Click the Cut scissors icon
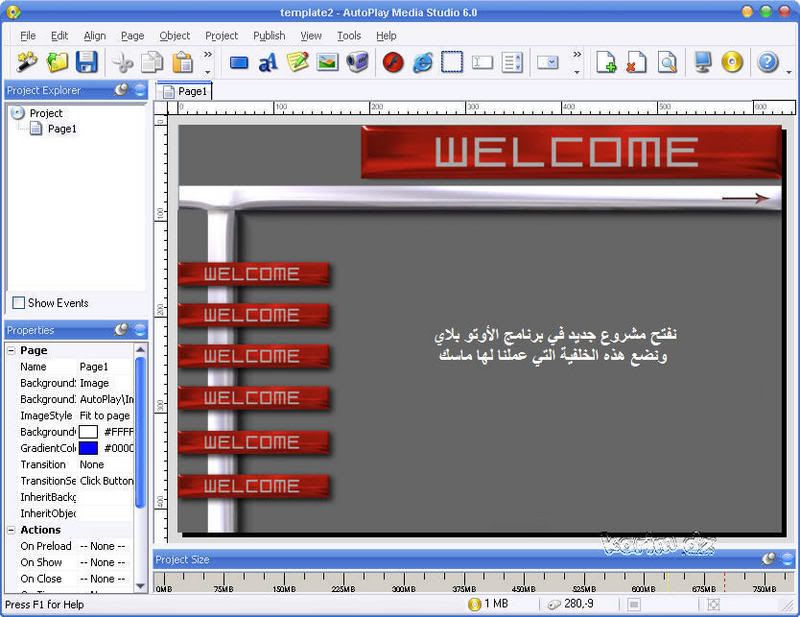800x617 pixels. [x=122, y=63]
